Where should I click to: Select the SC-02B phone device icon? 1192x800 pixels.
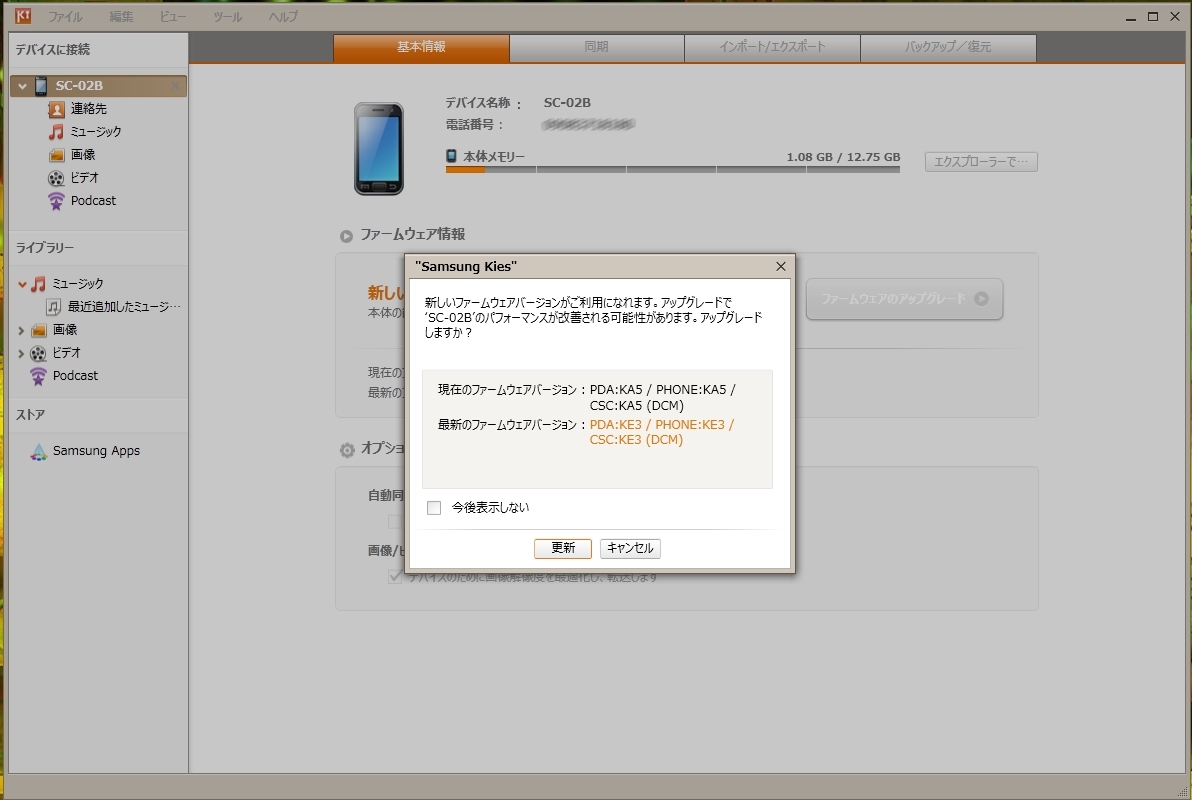[x=41, y=86]
